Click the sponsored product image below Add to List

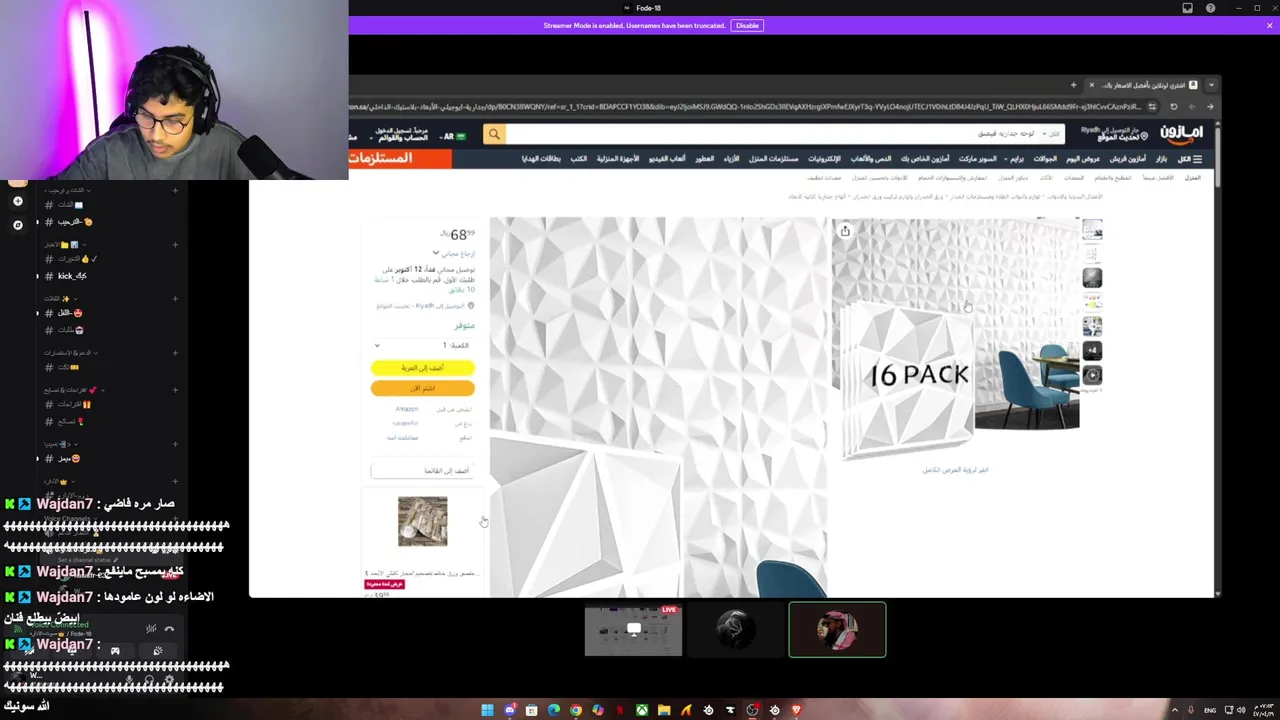(x=423, y=521)
